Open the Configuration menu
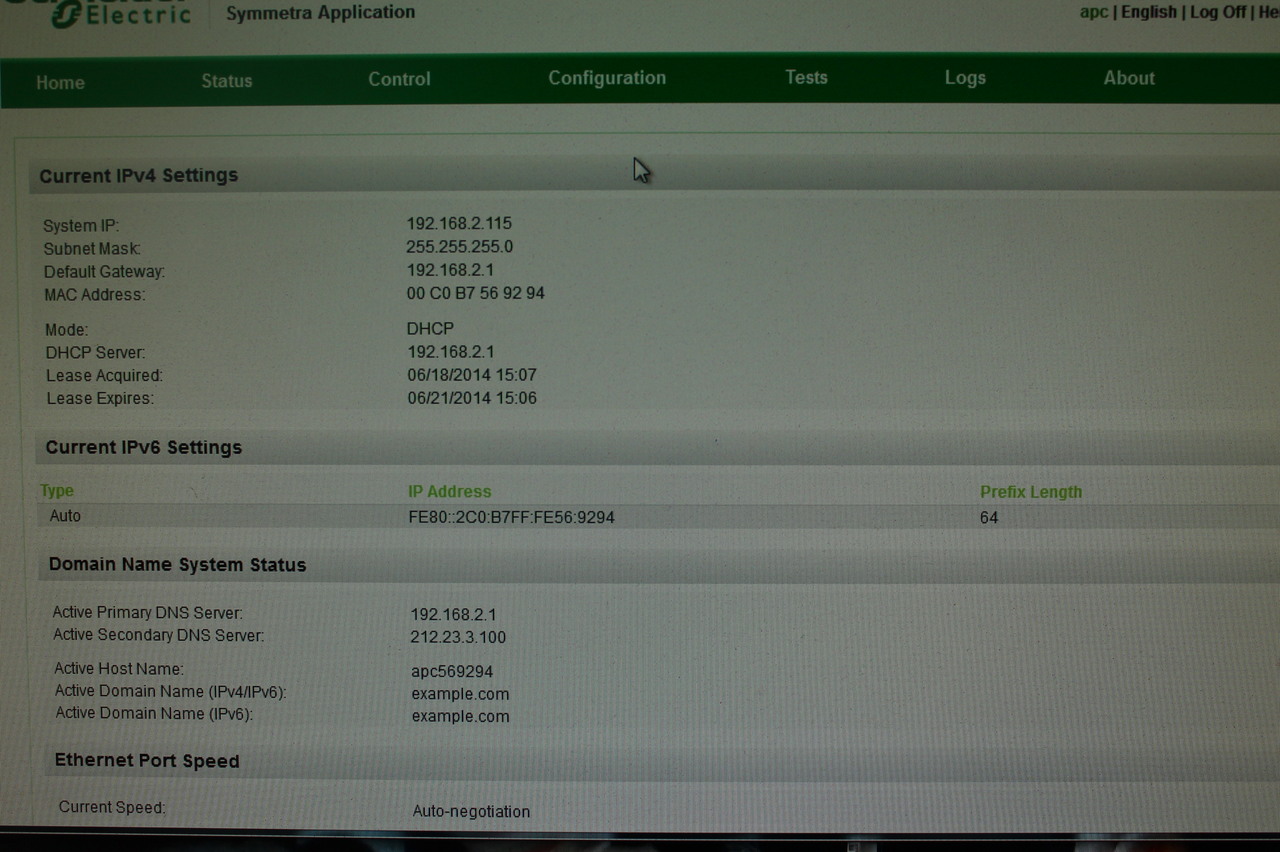 607,78
